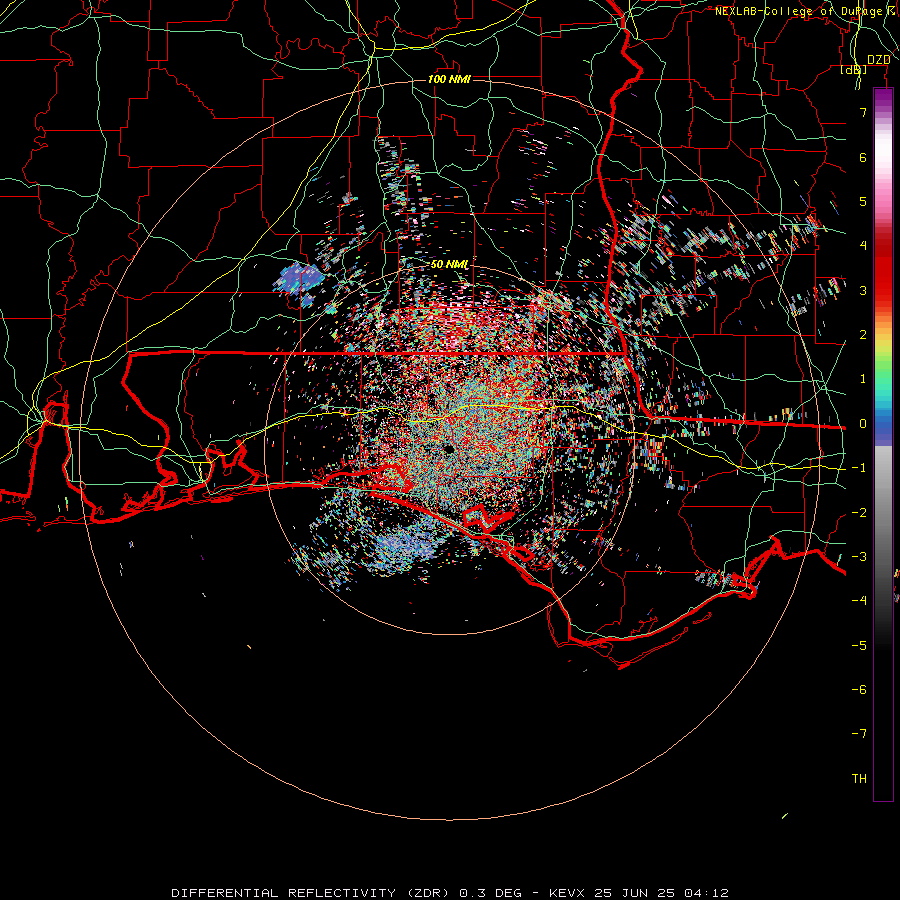900x900 pixels.
Task: Click the '-4' value on the color scale
Action: [x=859, y=601]
